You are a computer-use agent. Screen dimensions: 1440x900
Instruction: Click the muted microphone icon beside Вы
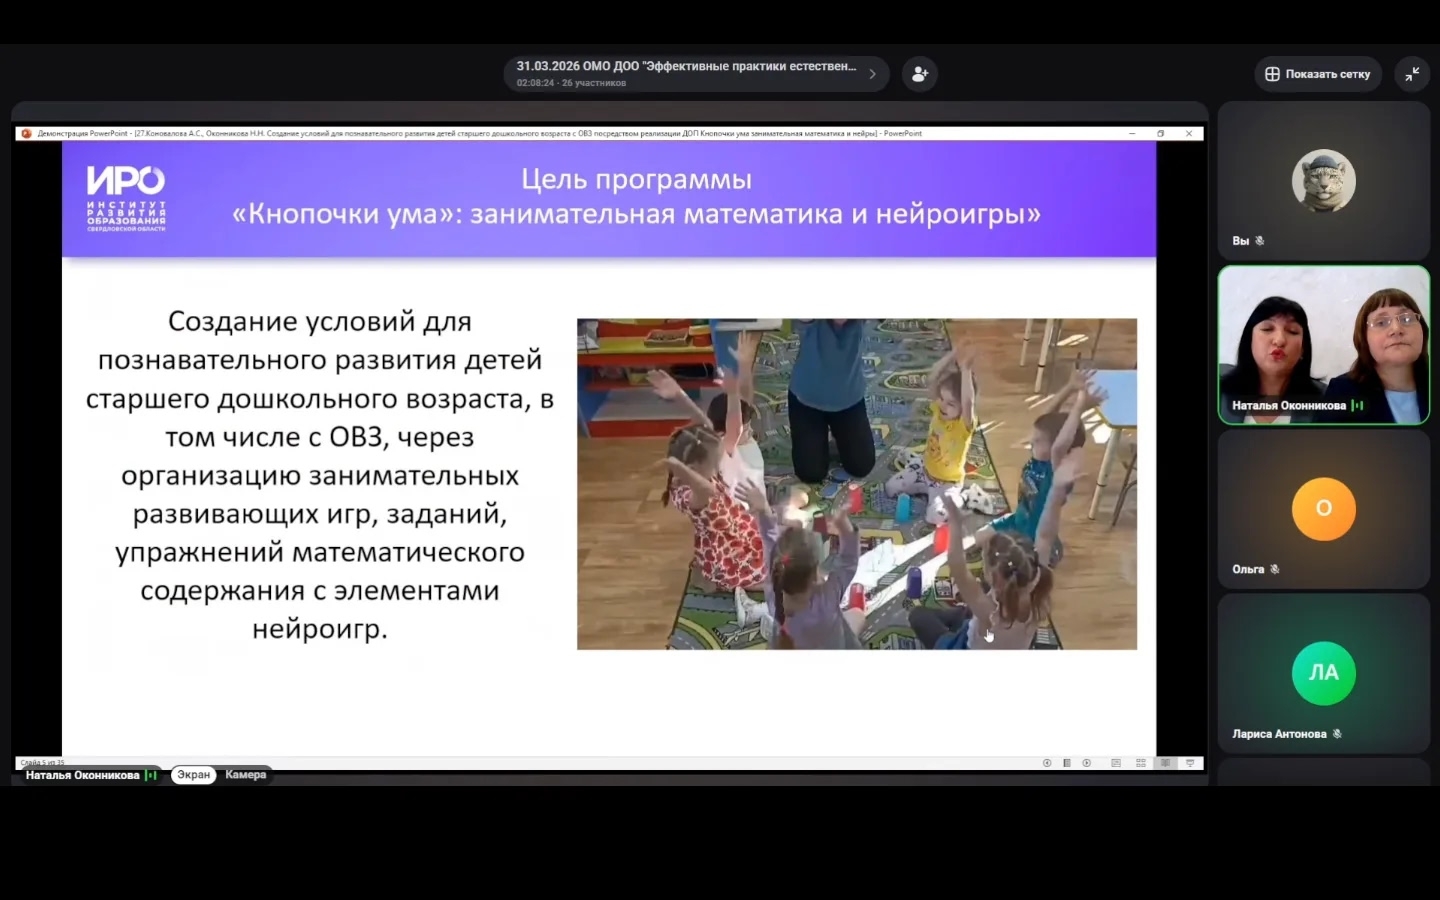coord(1260,241)
